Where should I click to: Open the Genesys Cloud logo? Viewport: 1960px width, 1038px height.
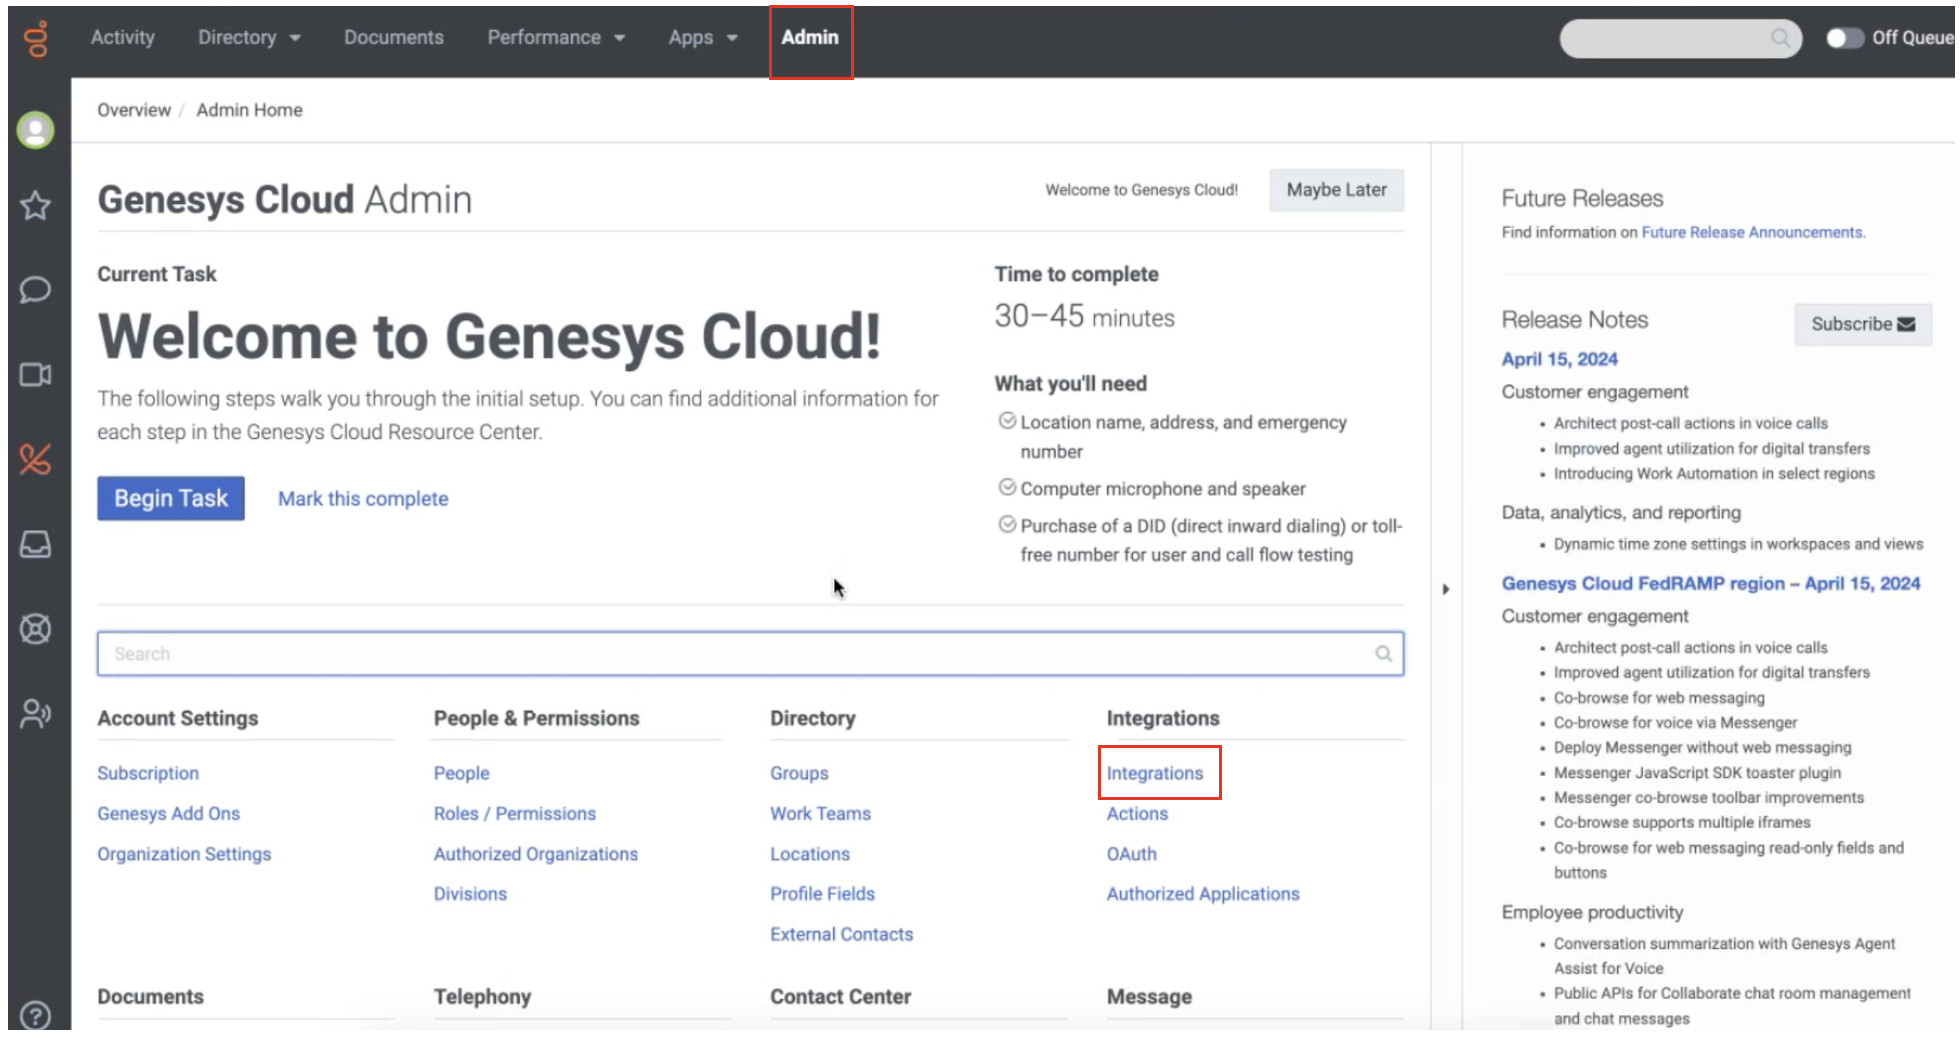pyautogui.click(x=34, y=38)
